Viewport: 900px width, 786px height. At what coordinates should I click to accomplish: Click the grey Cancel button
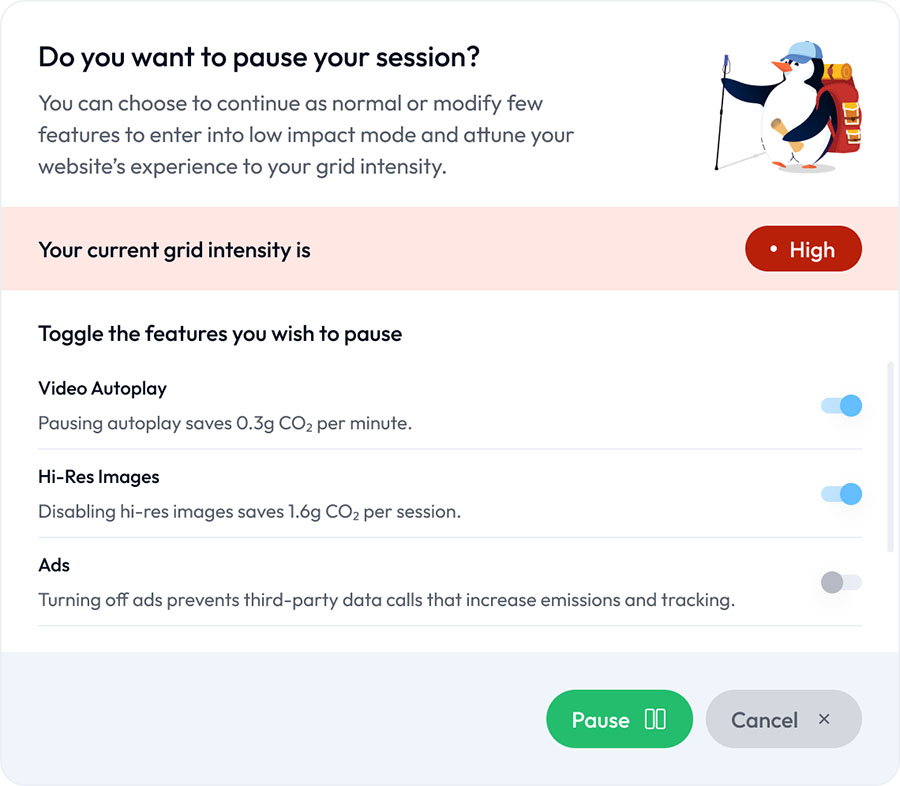coord(783,719)
